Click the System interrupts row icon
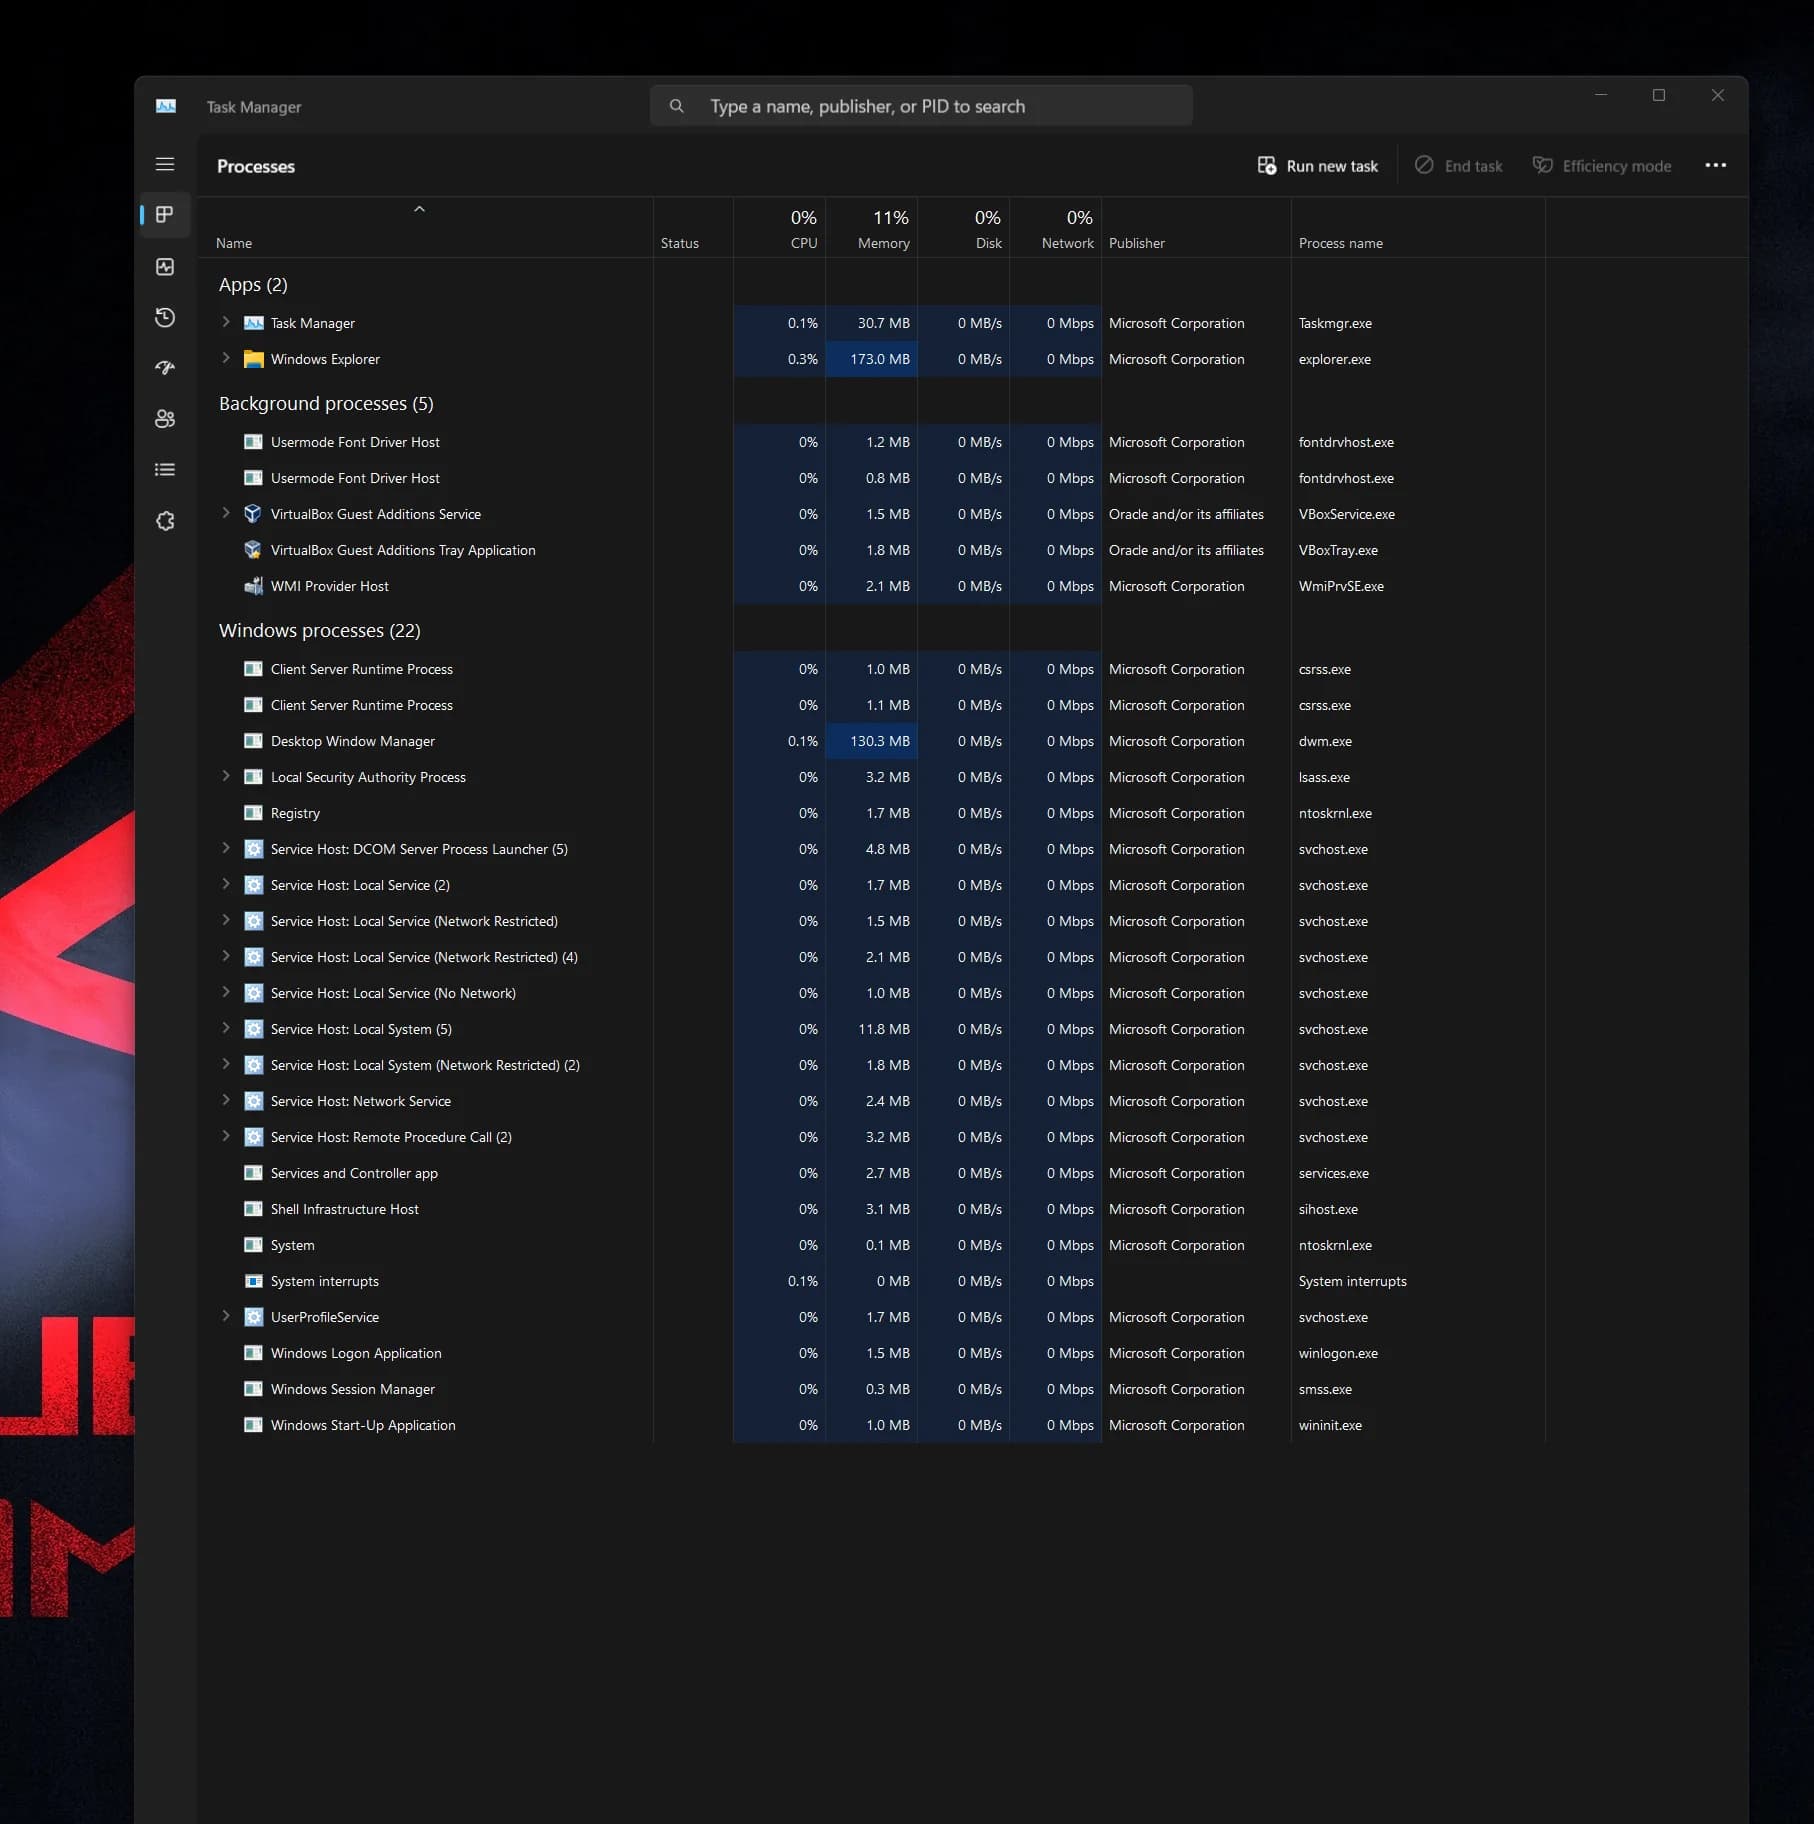 [254, 1281]
